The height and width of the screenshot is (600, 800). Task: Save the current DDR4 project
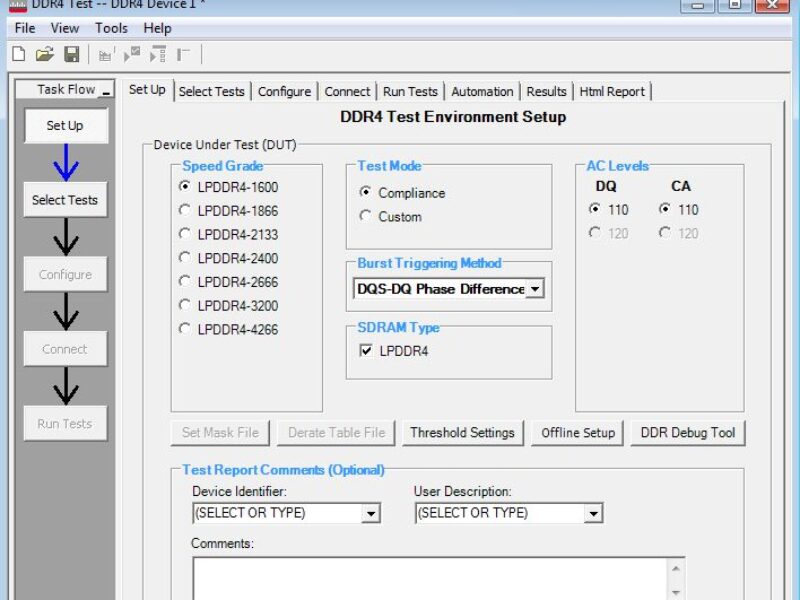click(x=72, y=54)
